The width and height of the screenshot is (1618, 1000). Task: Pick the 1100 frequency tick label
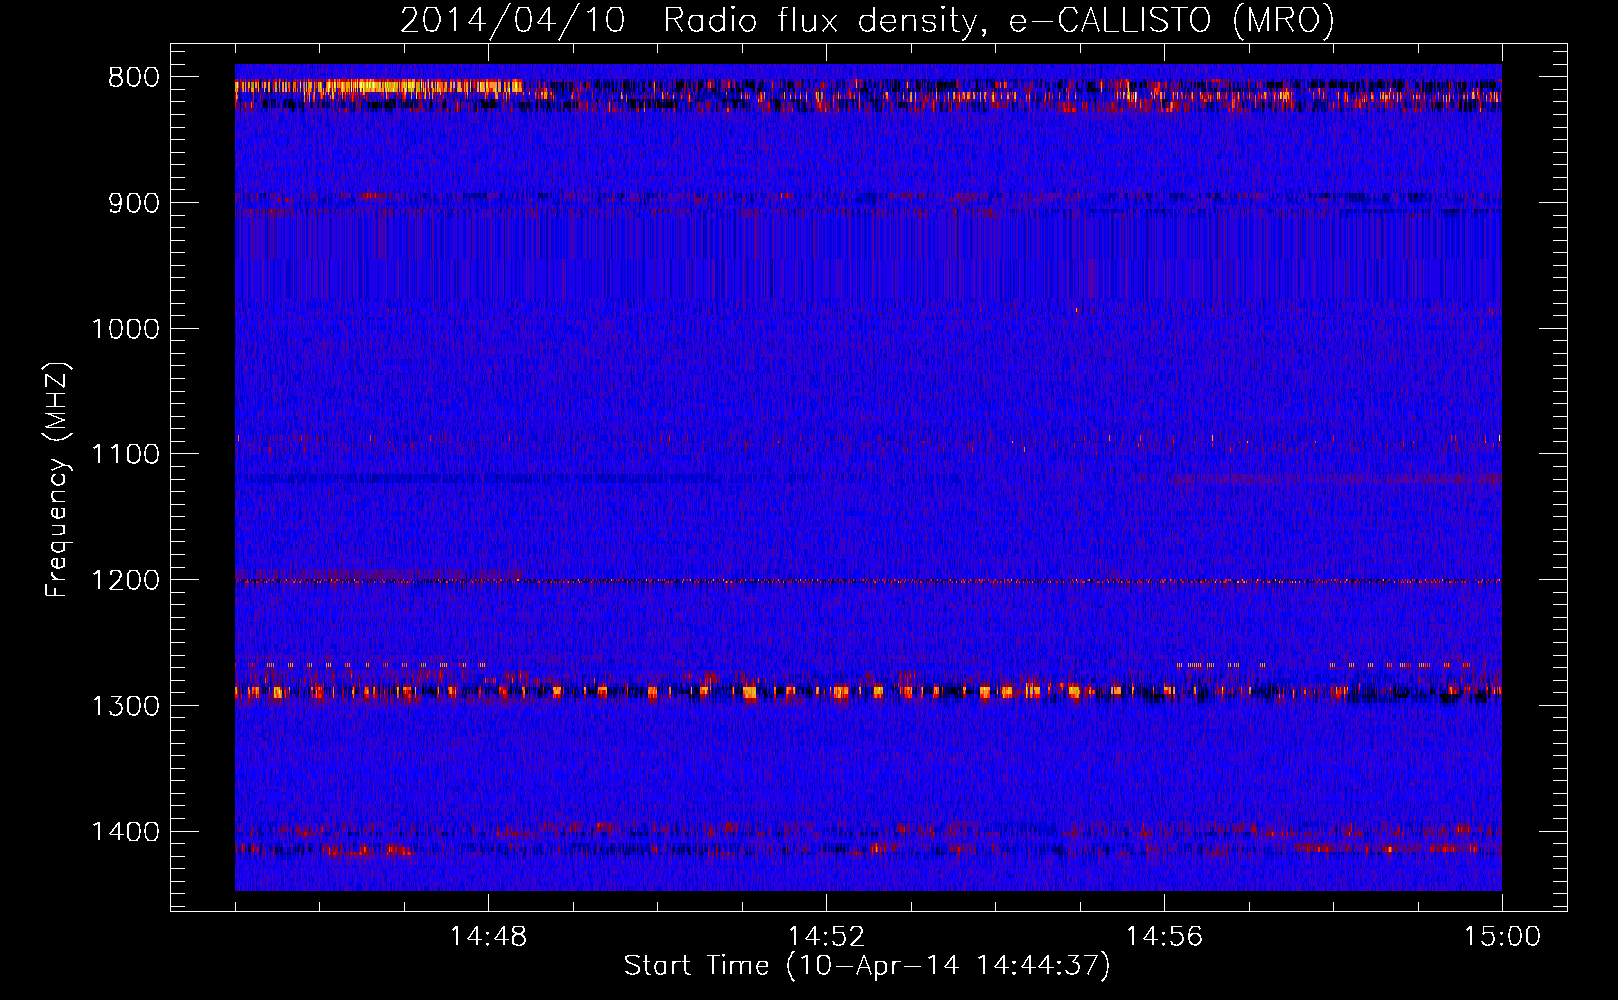pyautogui.click(x=125, y=455)
